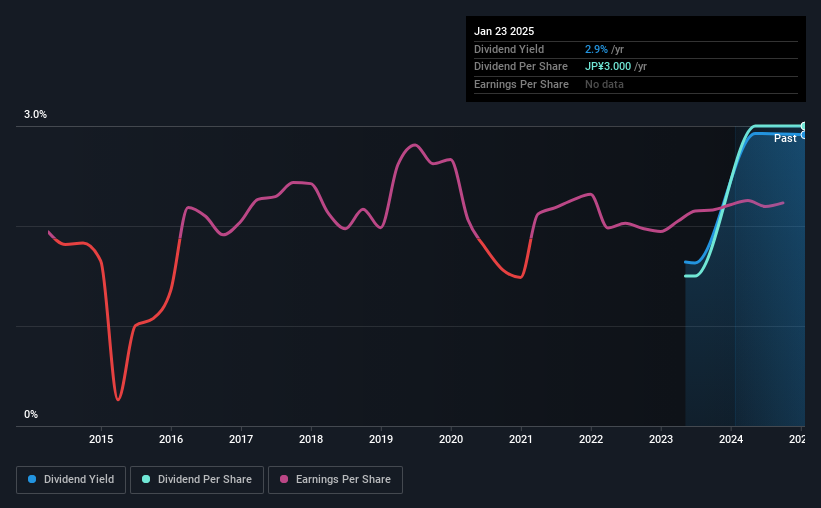The image size is (821, 508).
Task: Click the Dividend Per Share line endpoint marker
Action: coord(804,126)
